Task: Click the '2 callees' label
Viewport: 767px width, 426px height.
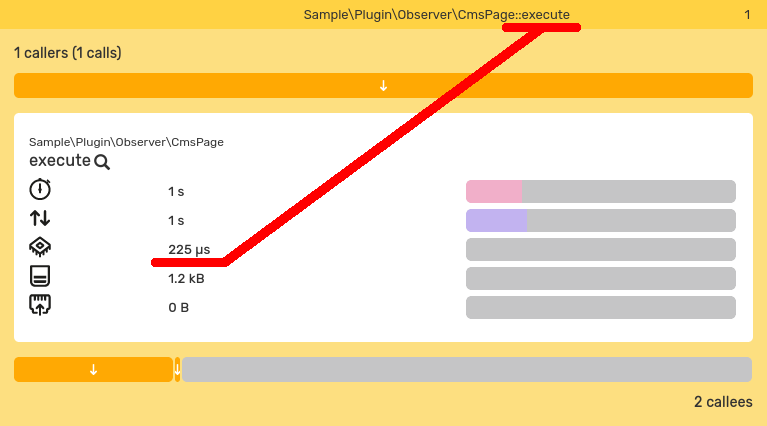Action: tap(723, 402)
